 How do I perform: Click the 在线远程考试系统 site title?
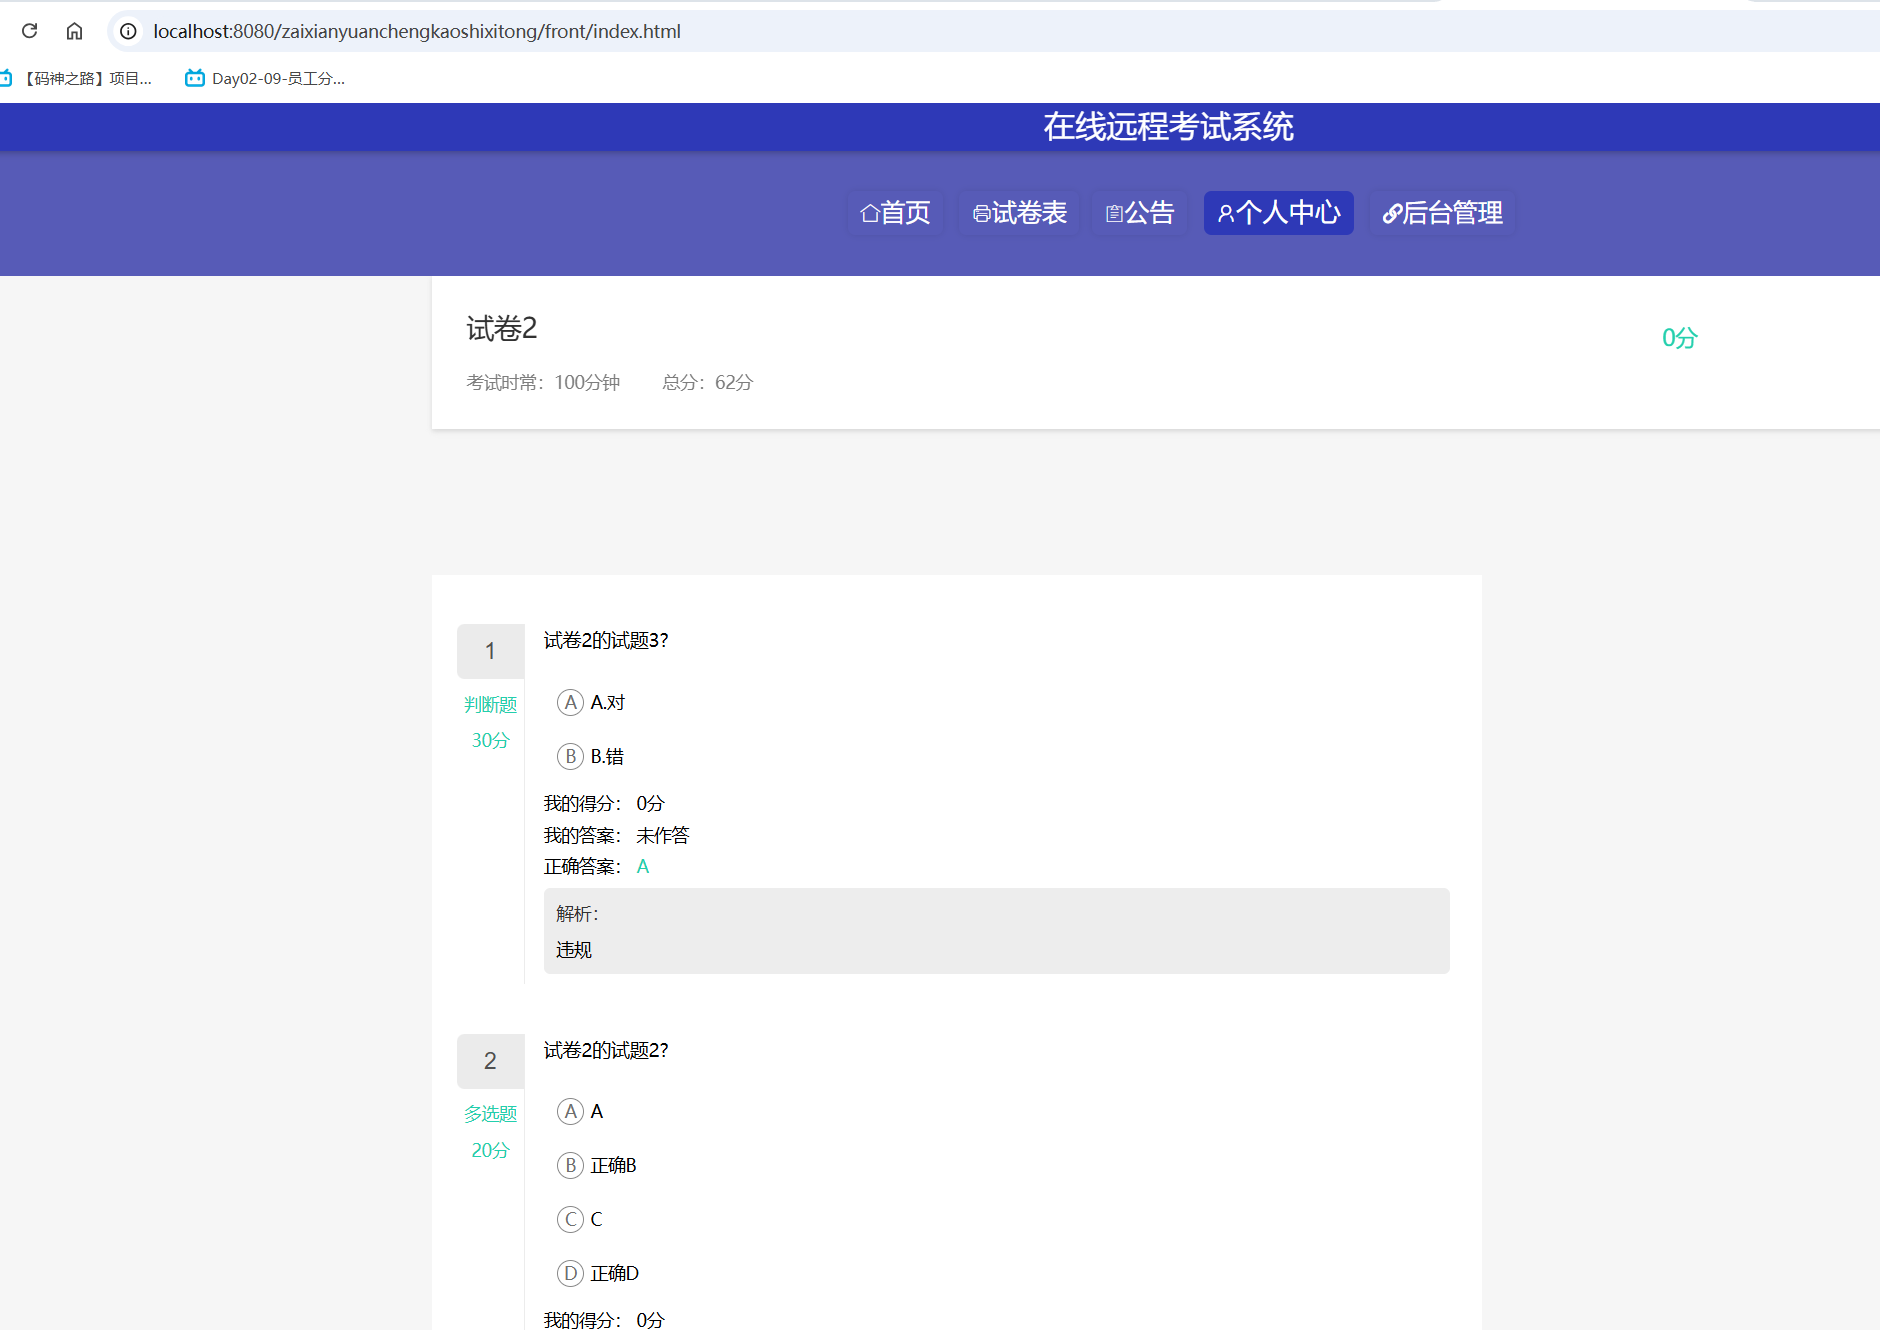click(1168, 127)
